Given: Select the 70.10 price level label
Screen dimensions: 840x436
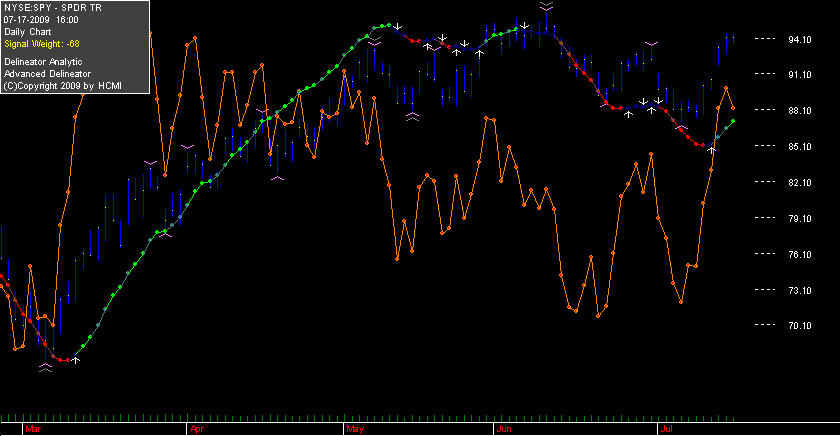Looking at the screenshot, I should coord(799,325).
